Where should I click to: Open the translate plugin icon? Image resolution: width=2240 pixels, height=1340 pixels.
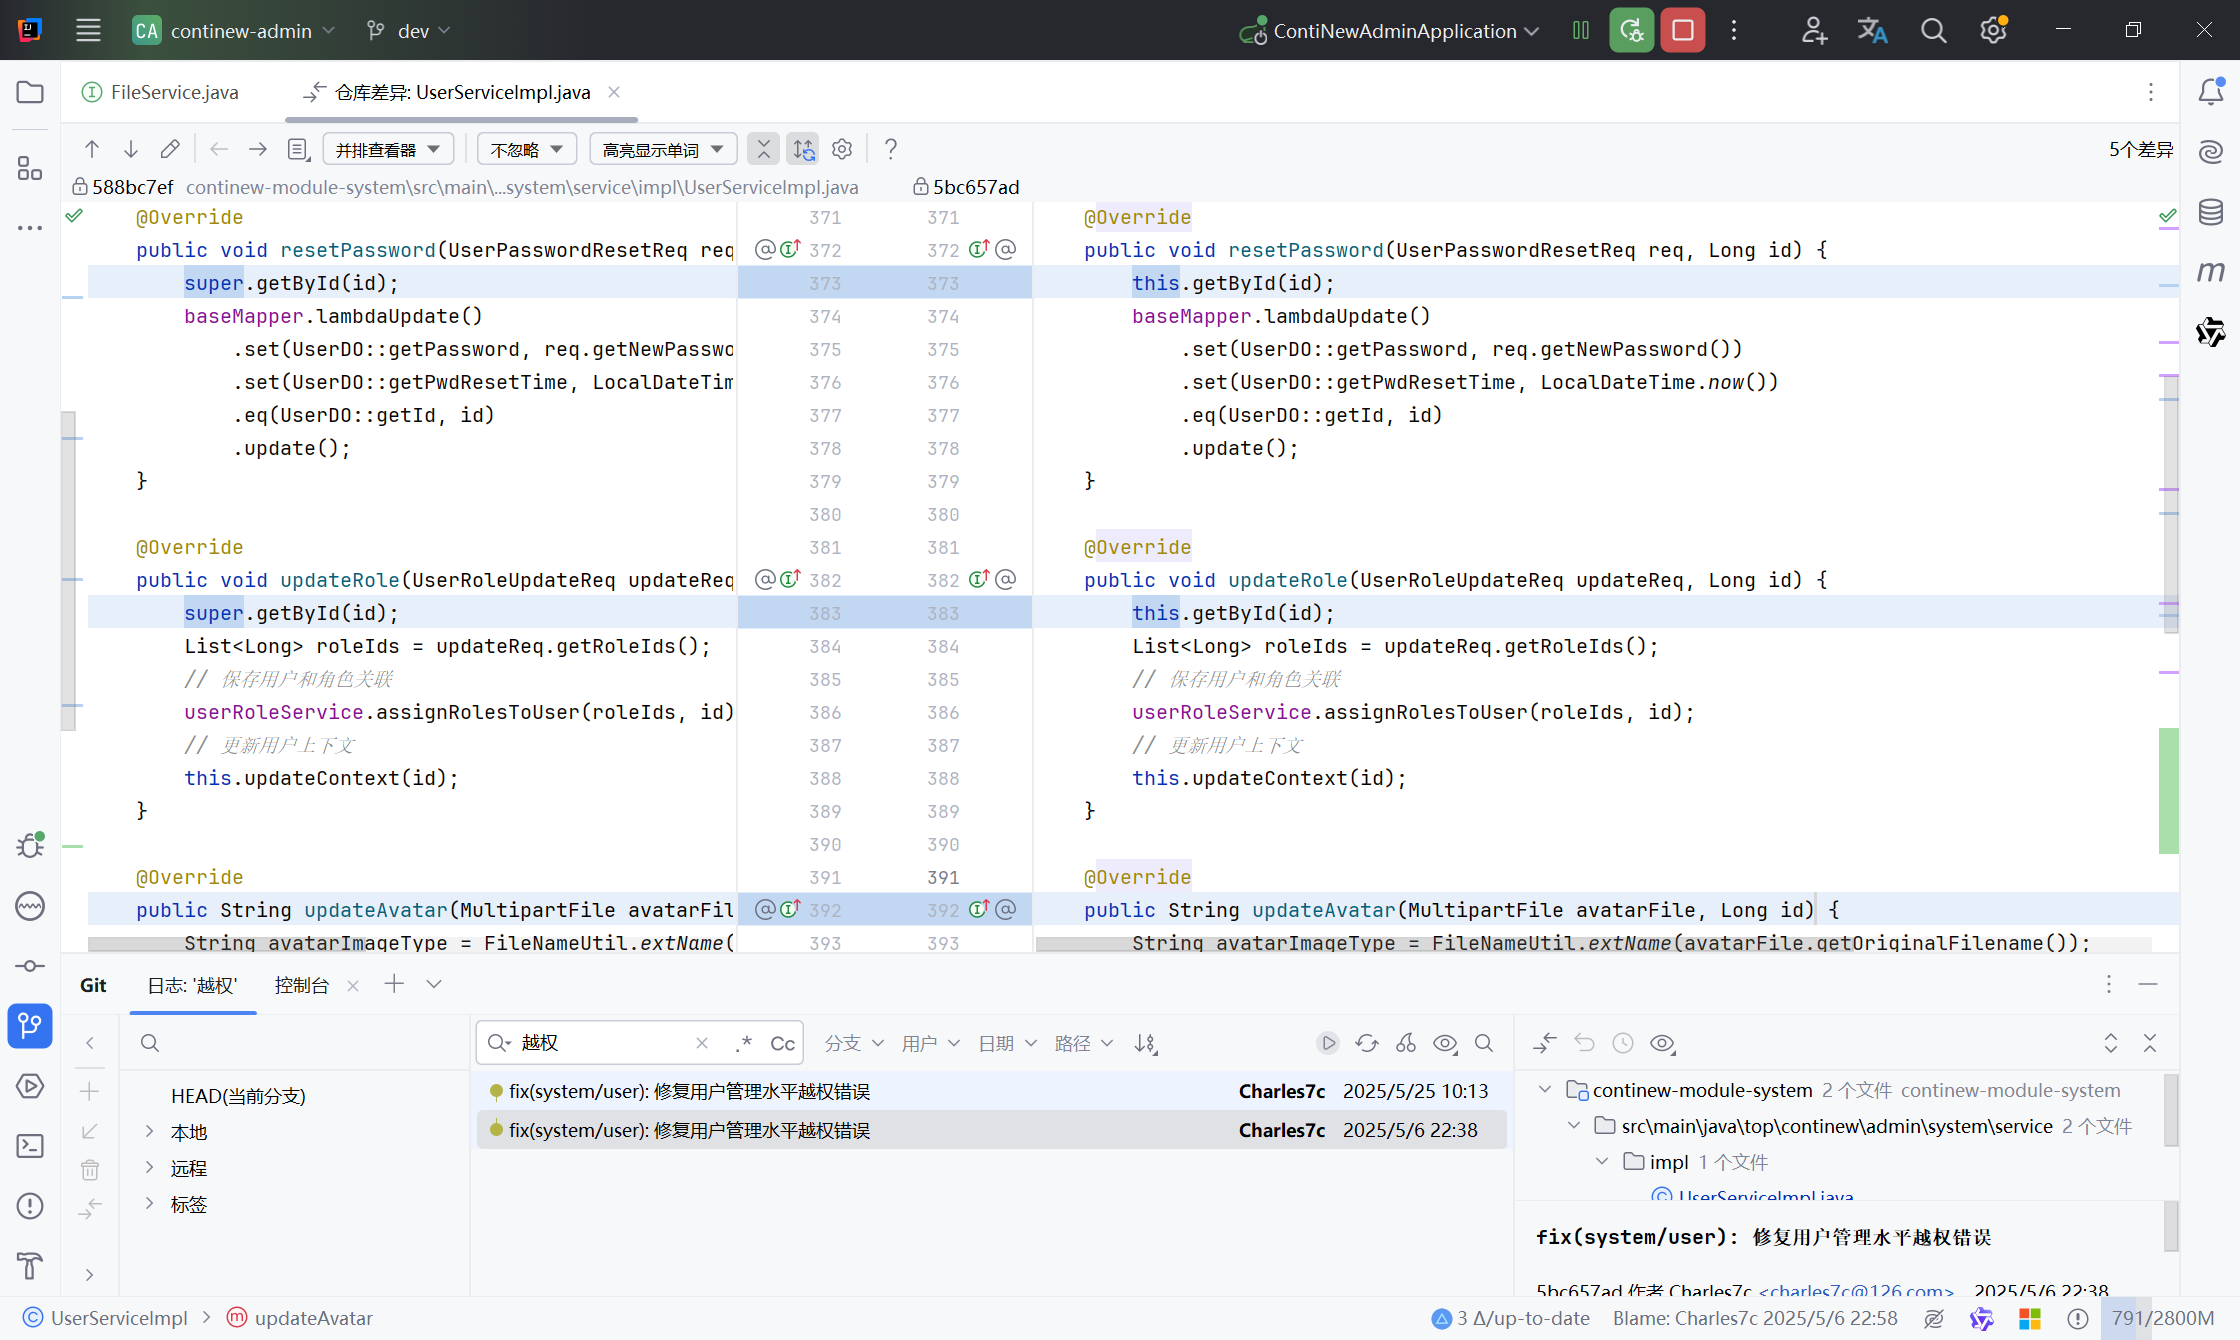(x=1872, y=31)
